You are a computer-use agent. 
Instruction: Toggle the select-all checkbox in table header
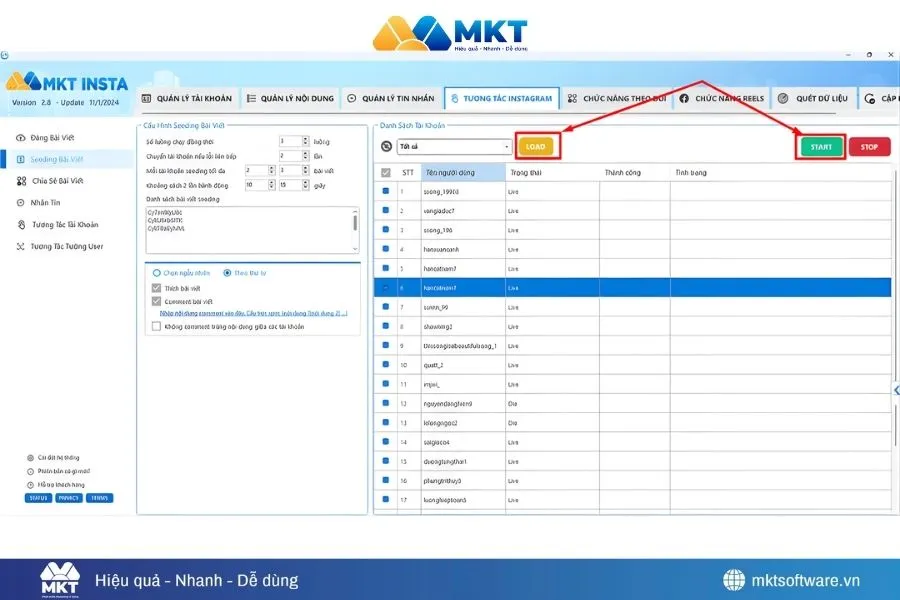(x=386, y=173)
